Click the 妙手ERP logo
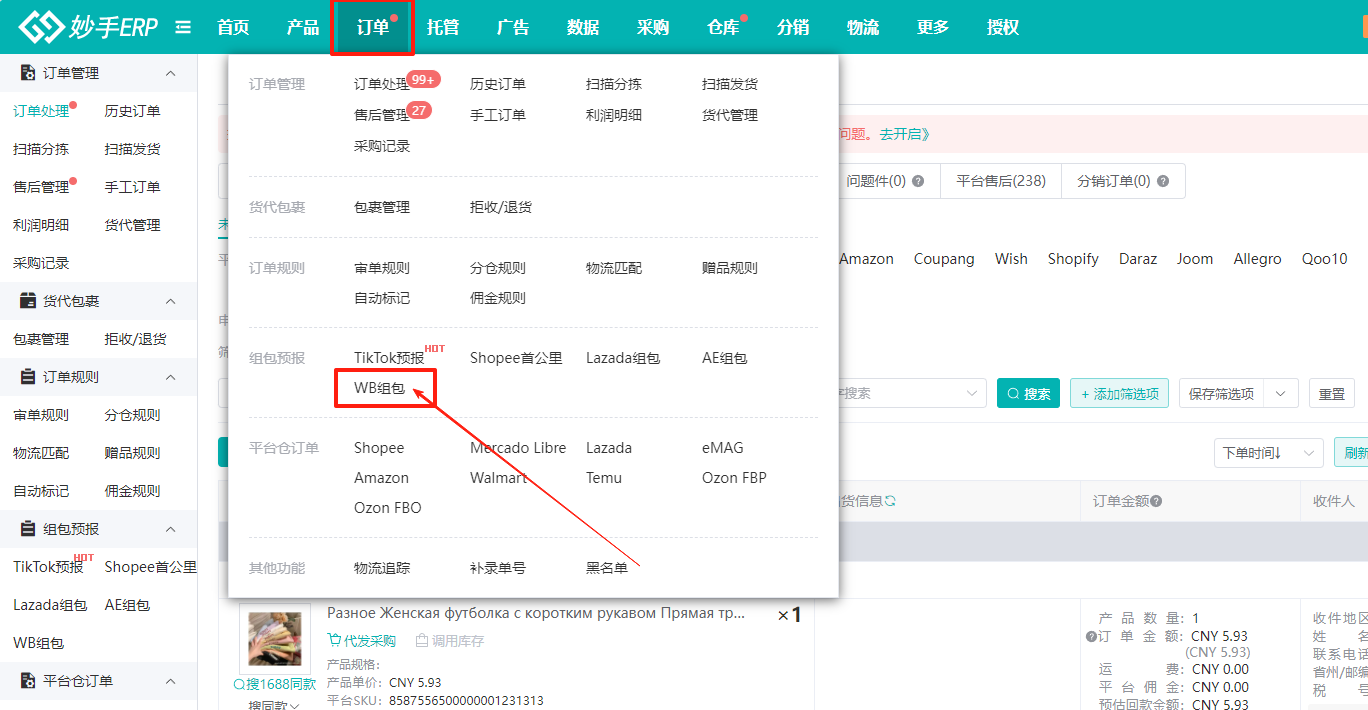1368x710 pixels. coord(88,27)
